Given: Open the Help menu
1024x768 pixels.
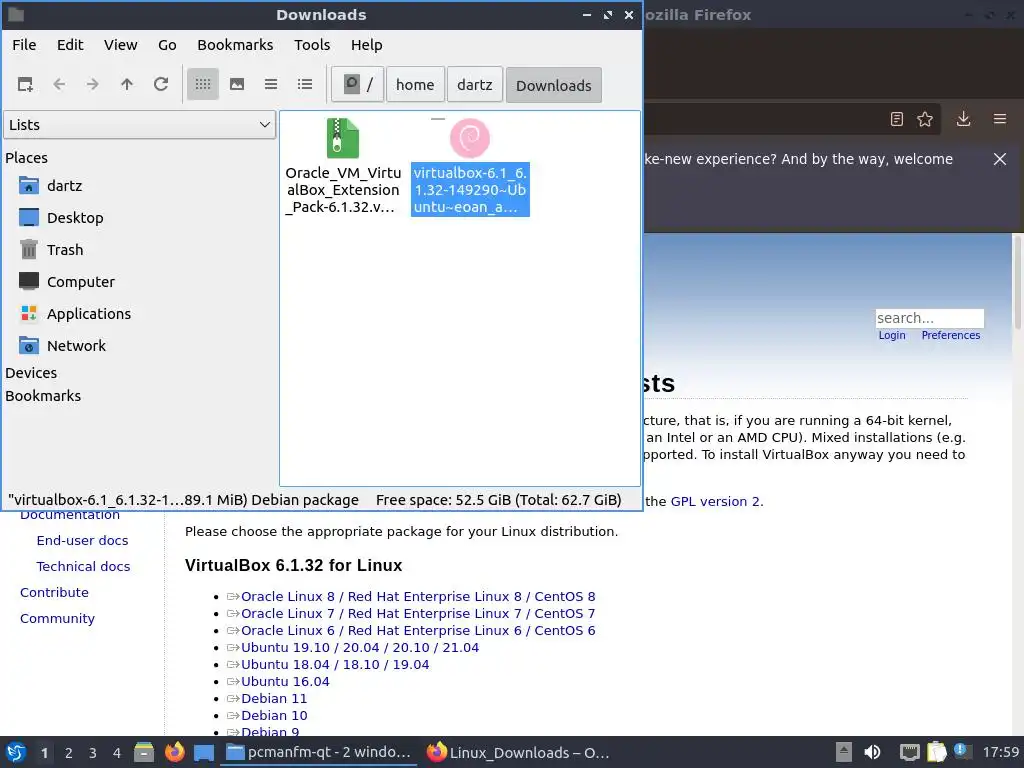Looking at the screenshot, I should tap(366, 45).
